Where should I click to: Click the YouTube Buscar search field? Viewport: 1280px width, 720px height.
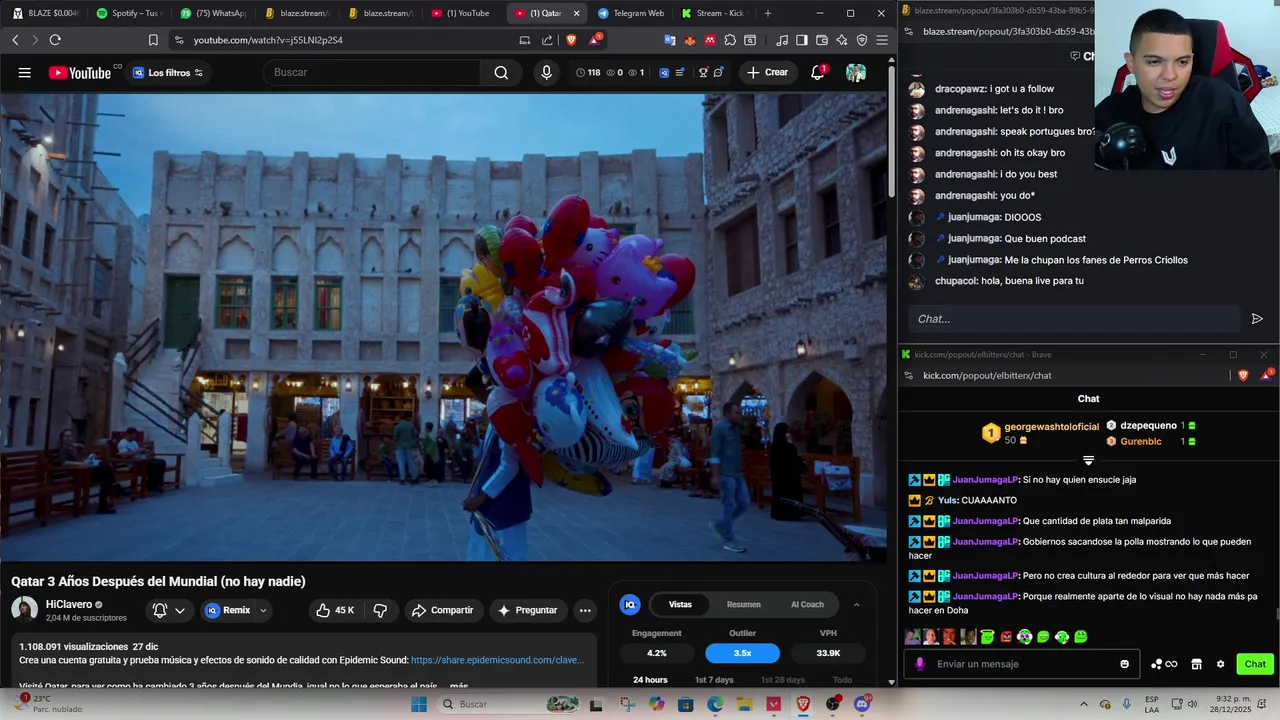click(370, 72)
